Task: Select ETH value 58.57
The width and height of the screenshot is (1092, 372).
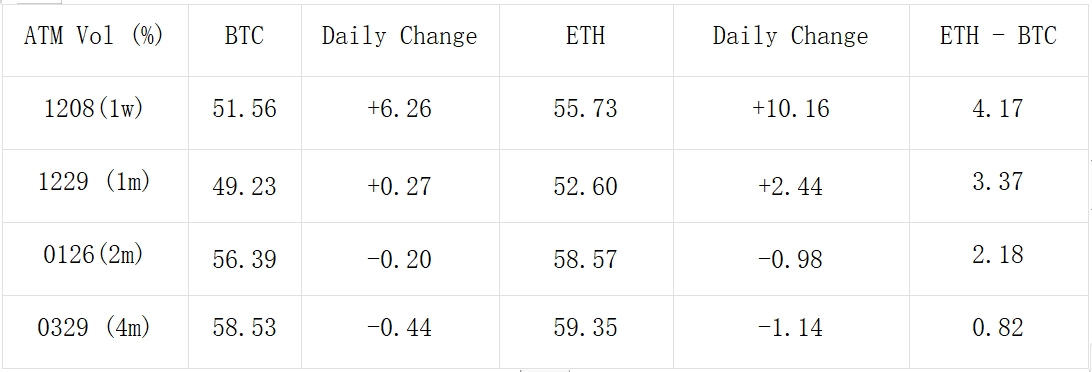Action: (x=586, y=260)
